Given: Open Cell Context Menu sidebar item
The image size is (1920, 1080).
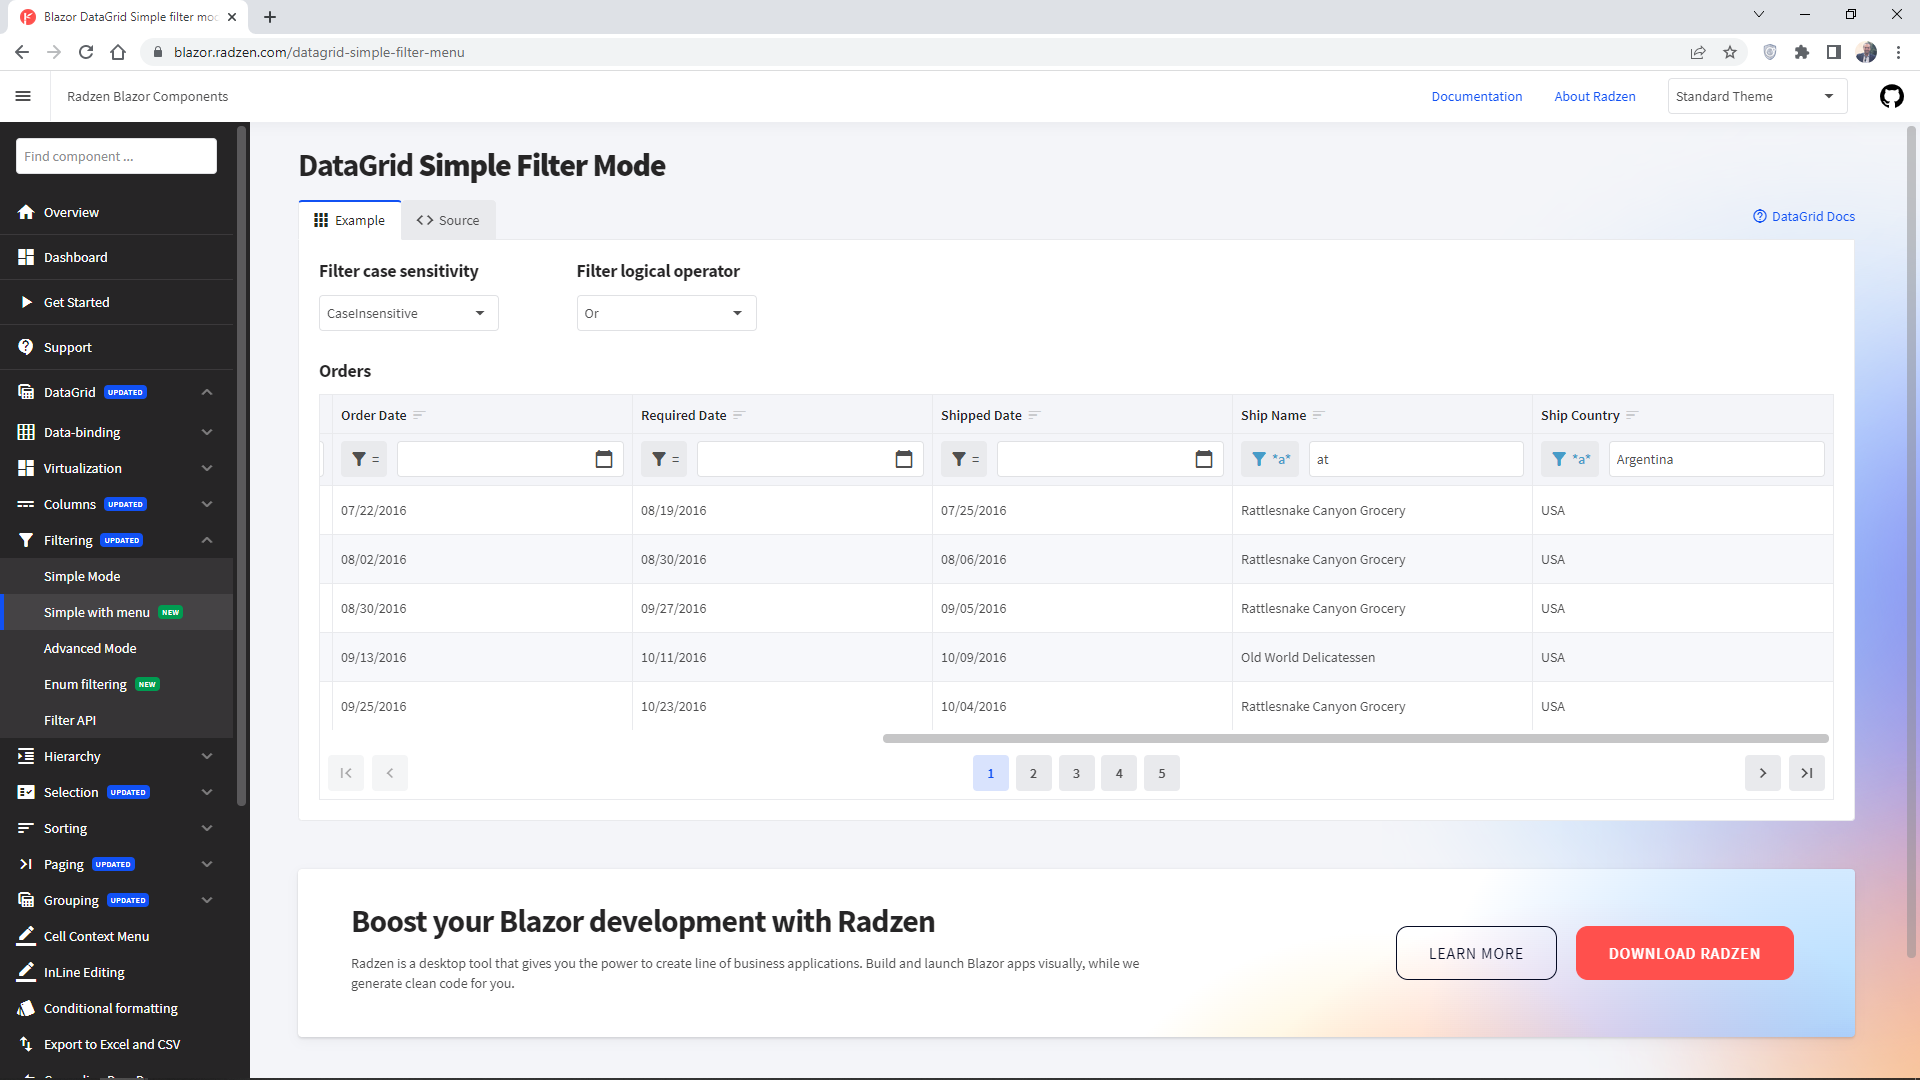Looking at the screenshot, I should pyautogui.click(x=116, y=936).
